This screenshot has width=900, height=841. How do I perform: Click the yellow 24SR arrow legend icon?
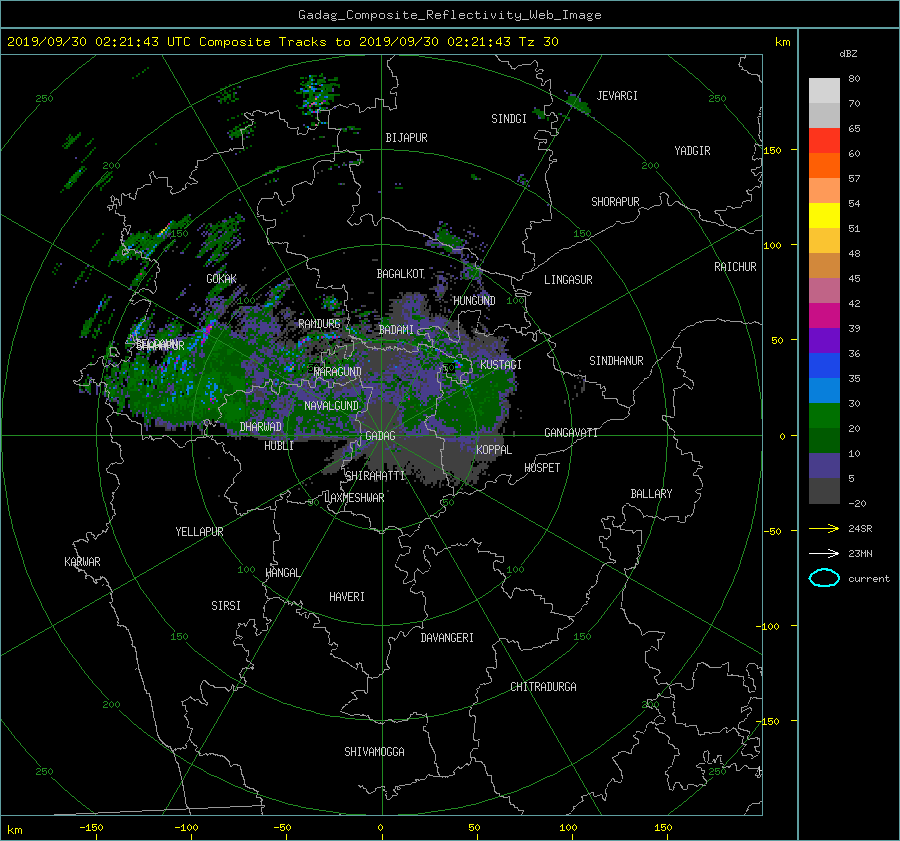tap(824, 528)
